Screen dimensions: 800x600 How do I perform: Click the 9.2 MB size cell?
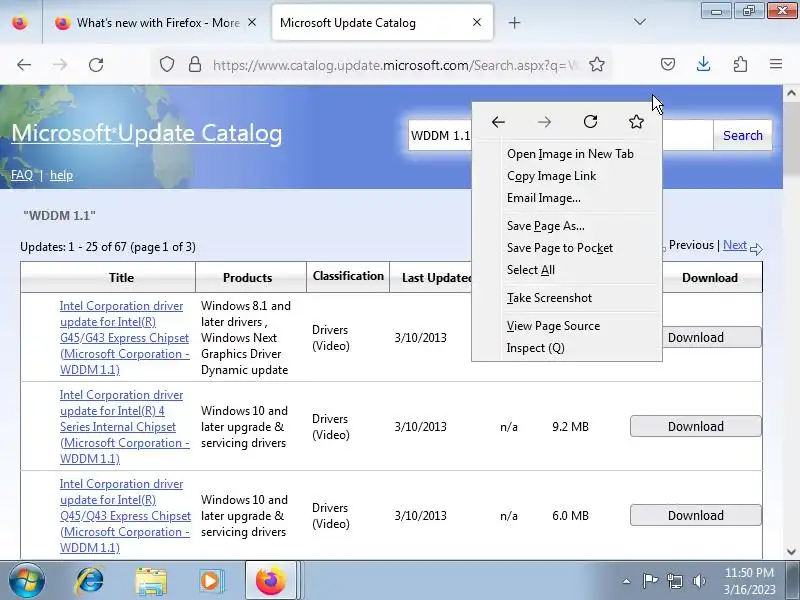[x=570, y=427]
